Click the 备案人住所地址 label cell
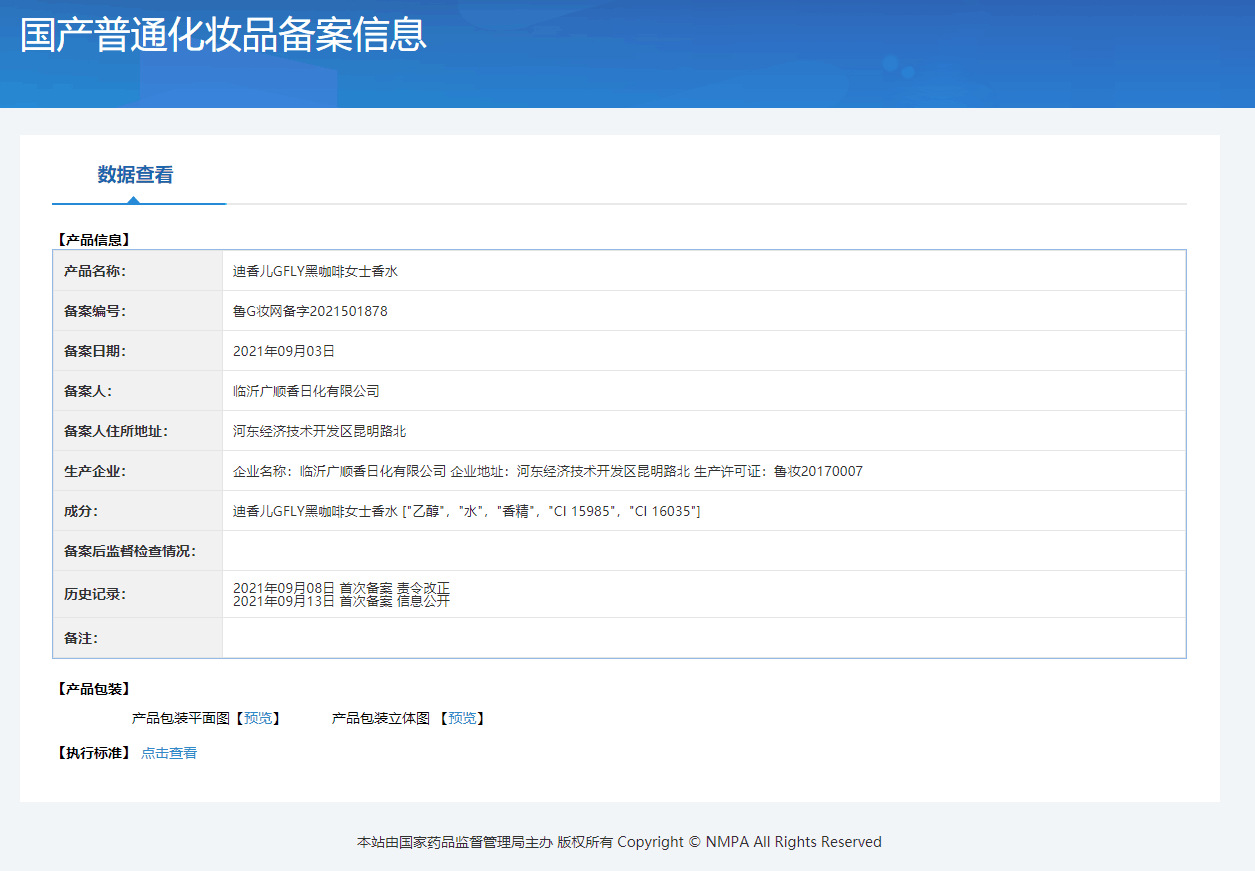Image resolution: width=1255 pixels, height=871 pixels. click(138, 431)
